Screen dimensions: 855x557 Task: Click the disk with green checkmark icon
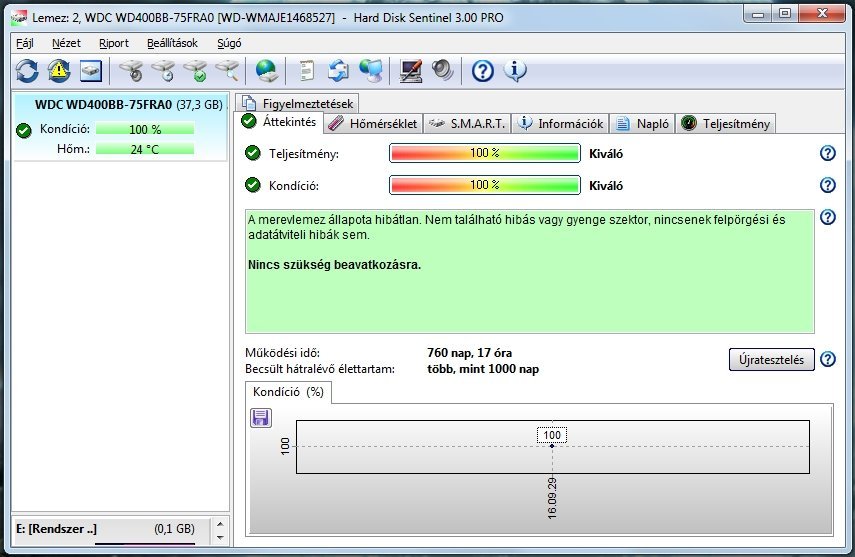tap(195, 71)
